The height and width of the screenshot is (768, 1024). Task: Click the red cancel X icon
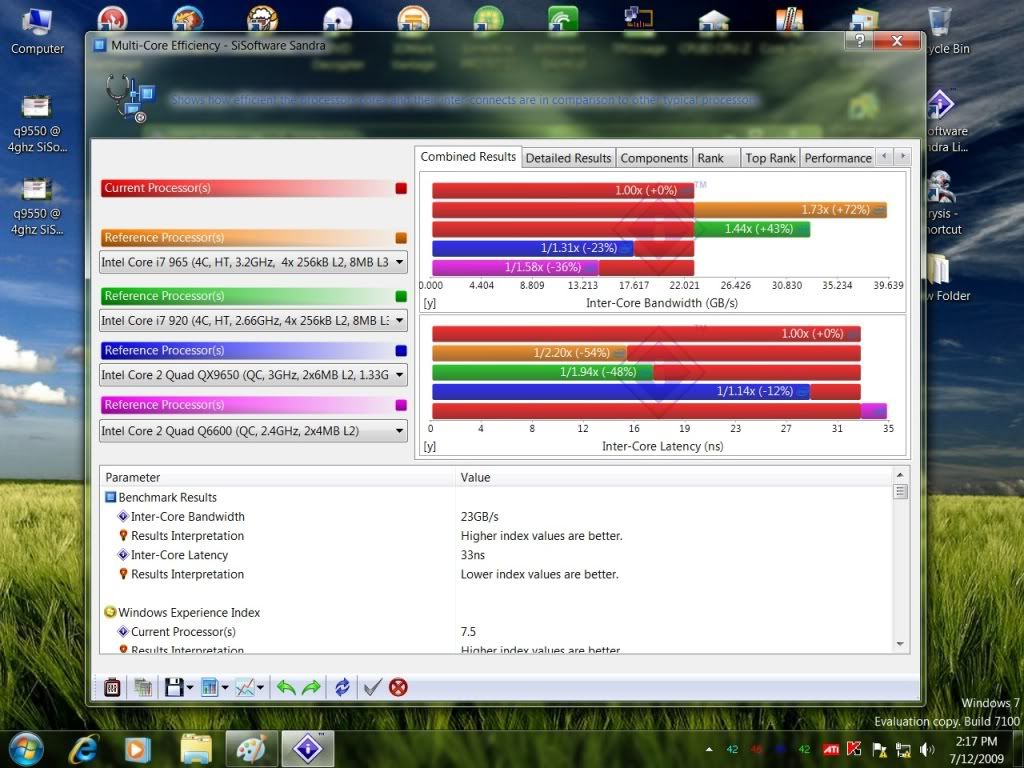398,687
